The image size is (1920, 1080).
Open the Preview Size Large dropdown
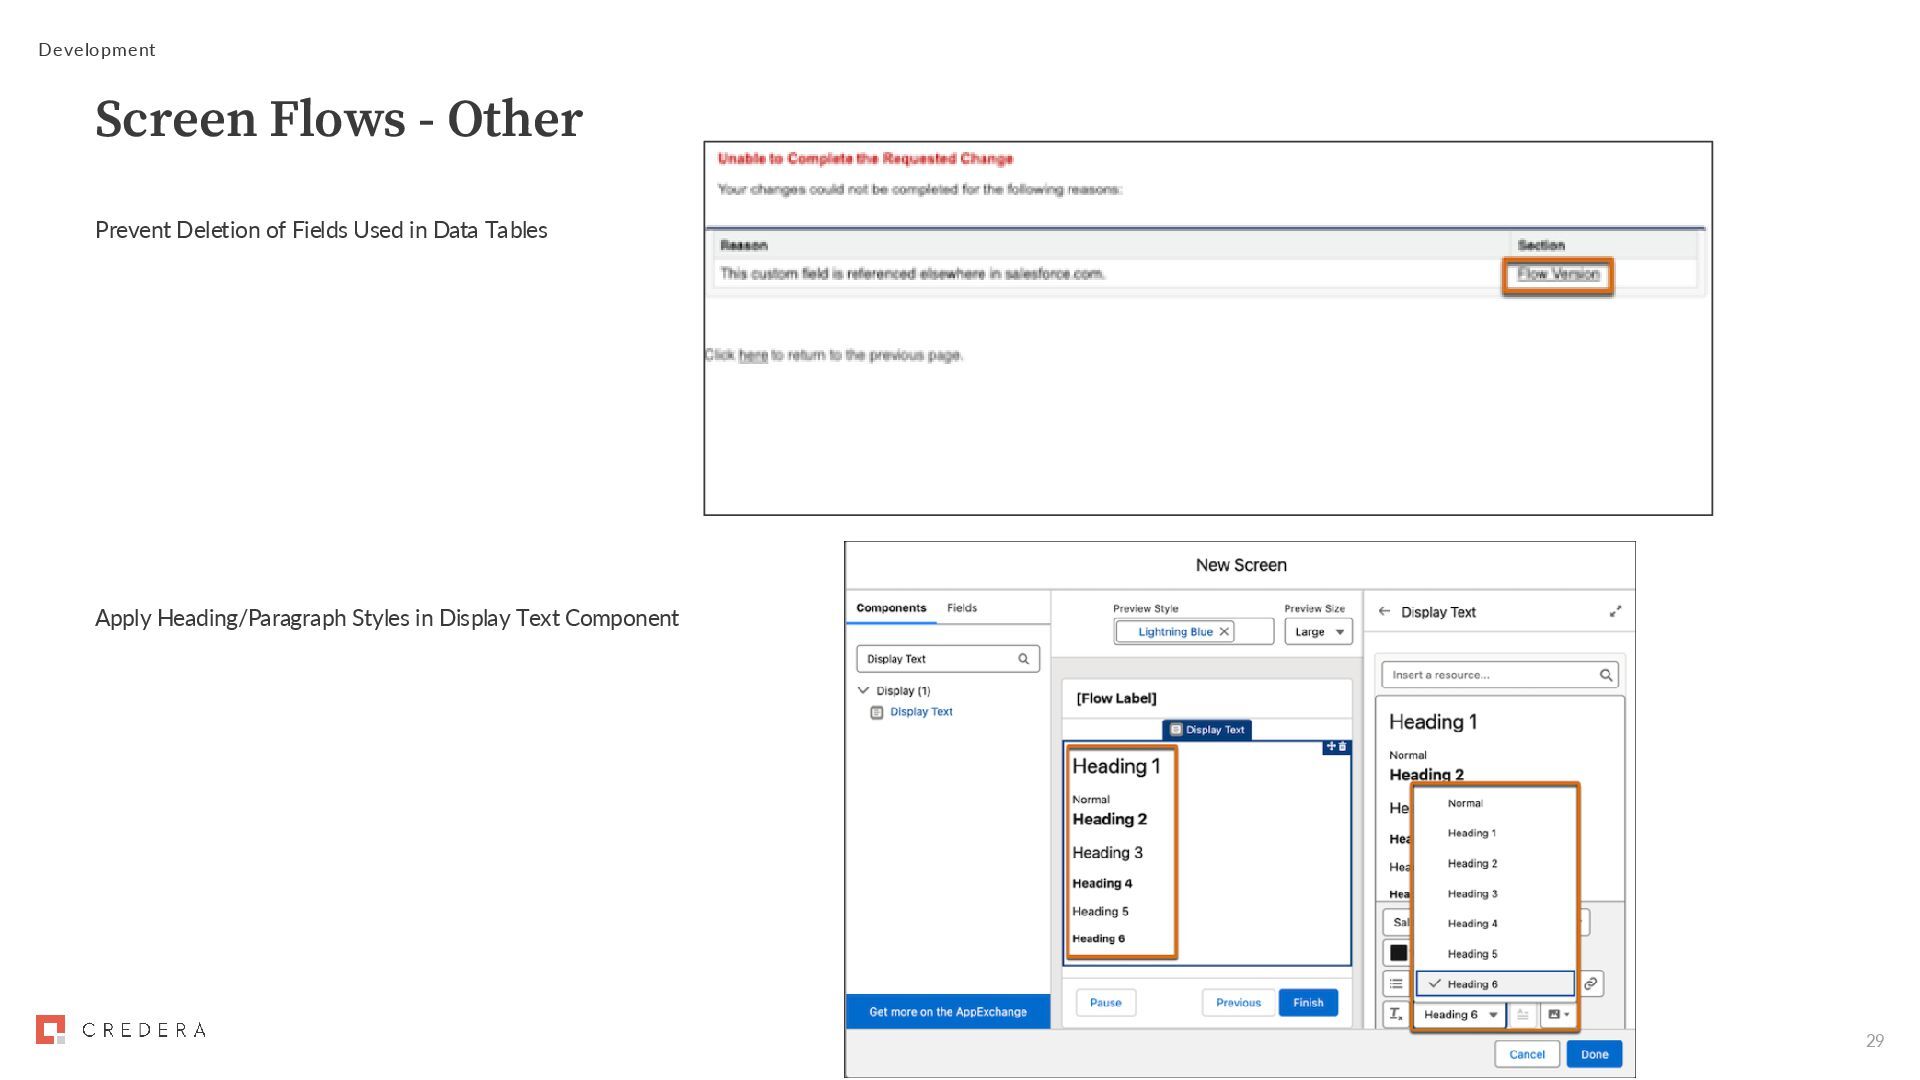pyautogui.click(x=1318, y=632)
